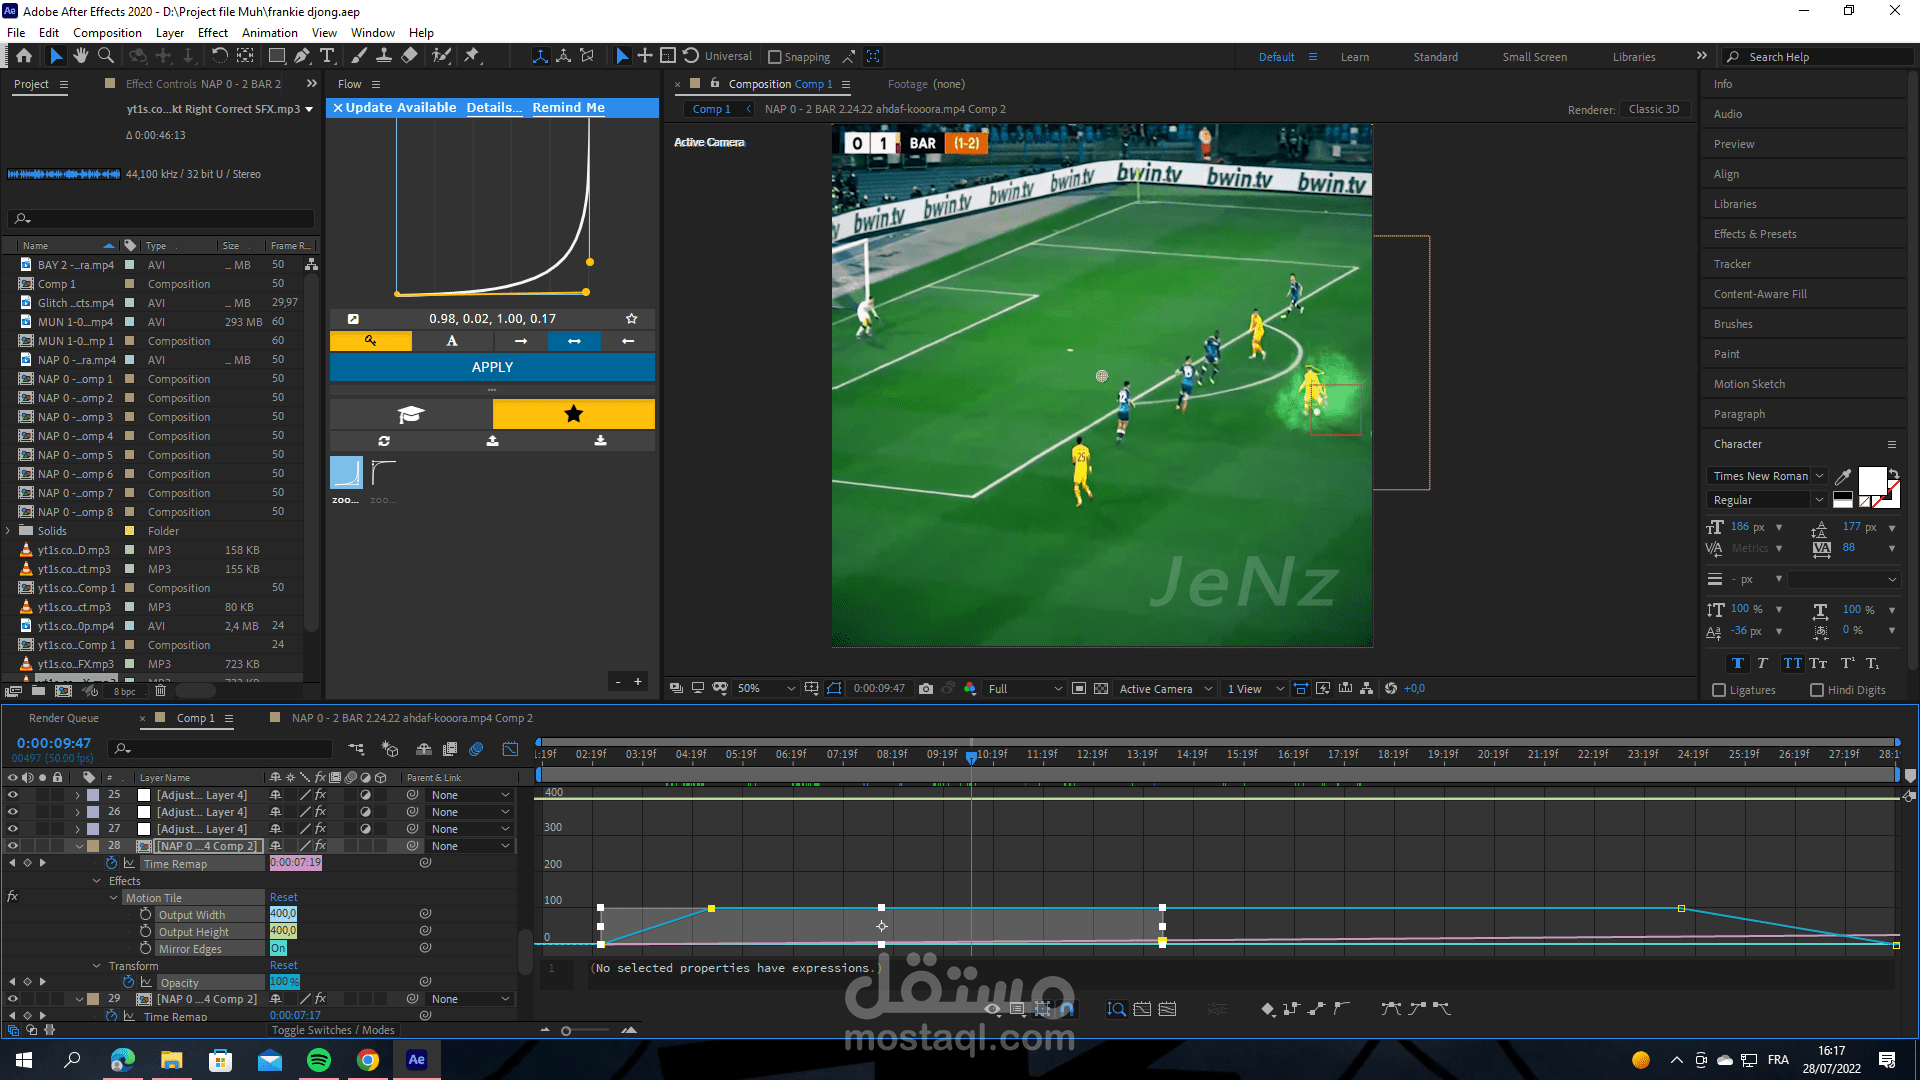Image resolution: width=1920 pixels, height=1080 pixels.
Task: Select the Zoom tool in toolbar
Action: (106, 56)
